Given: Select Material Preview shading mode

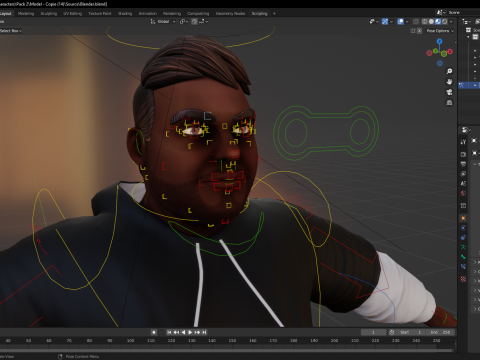Looking at the screenshot, I should click(438, 21).
